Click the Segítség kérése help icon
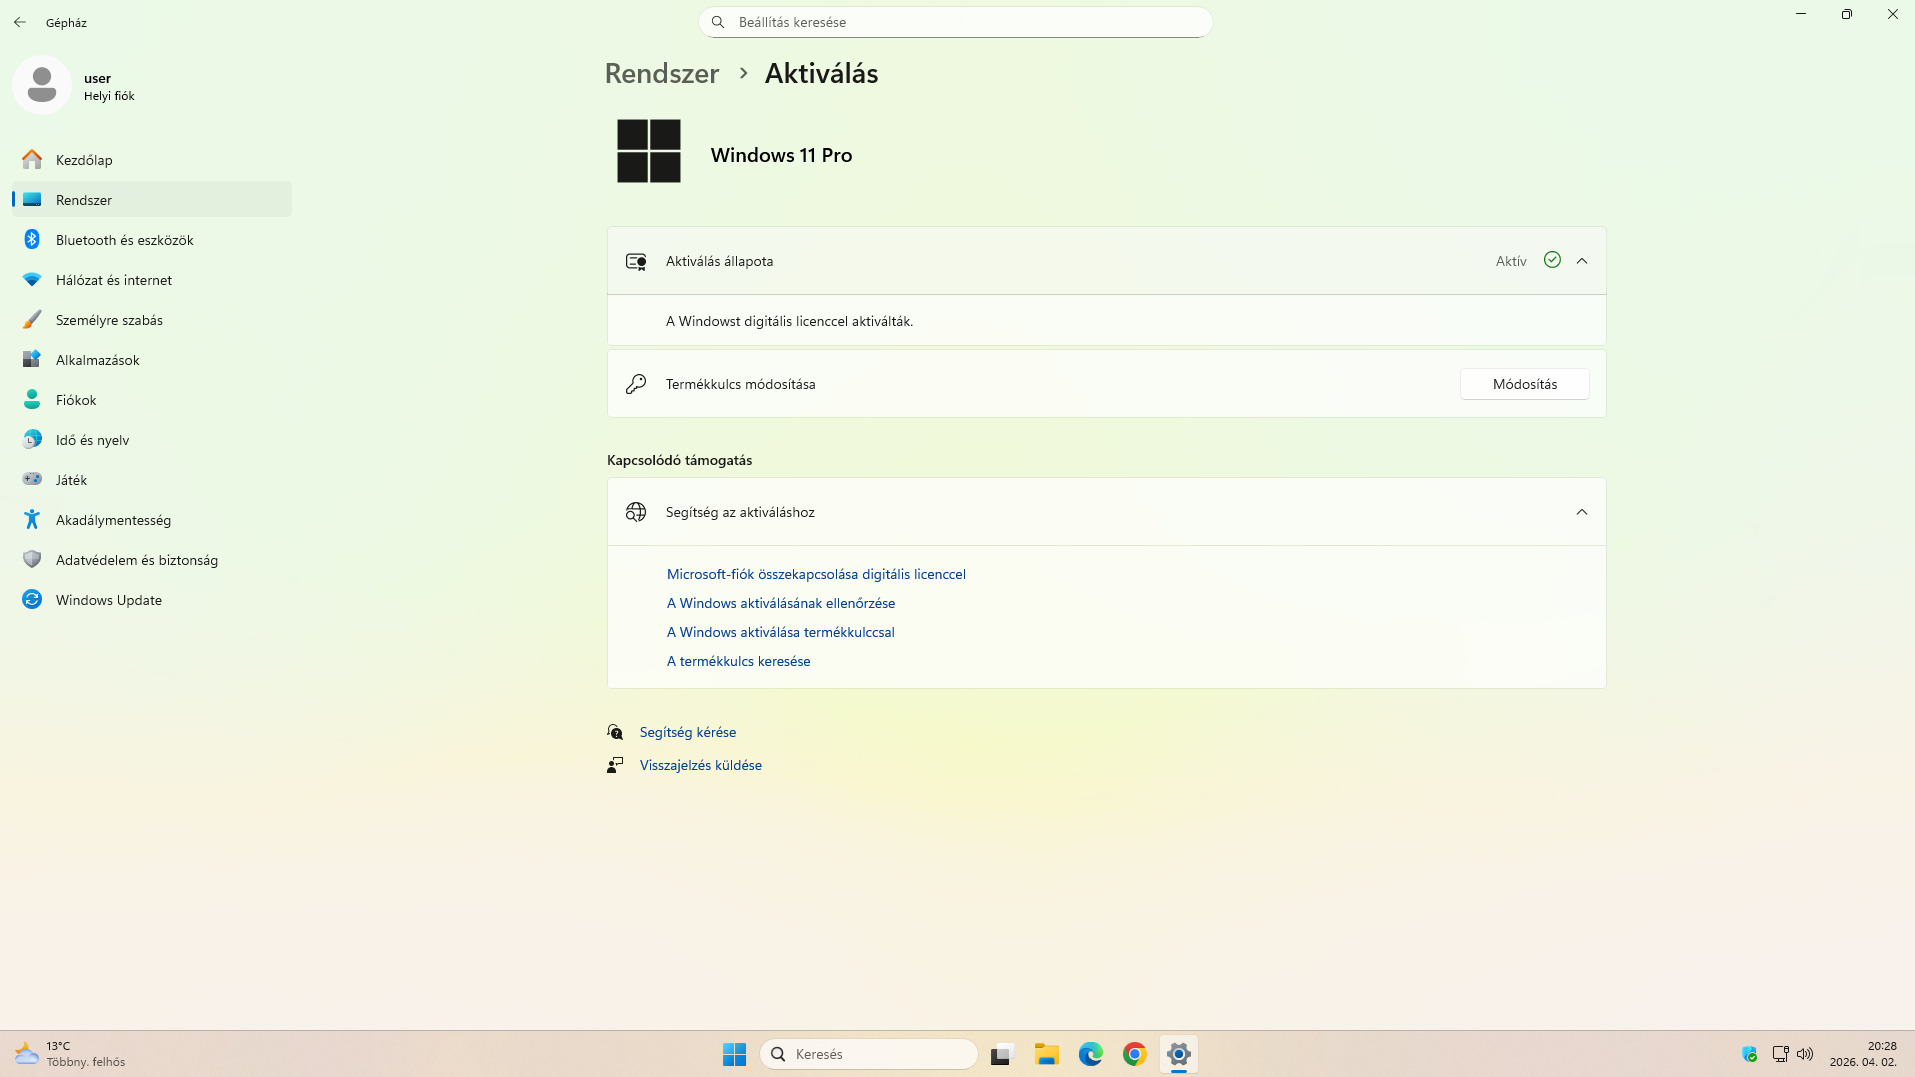Image resolution: width=1915 pixels, height=1077 pixels. pos(615,732)
